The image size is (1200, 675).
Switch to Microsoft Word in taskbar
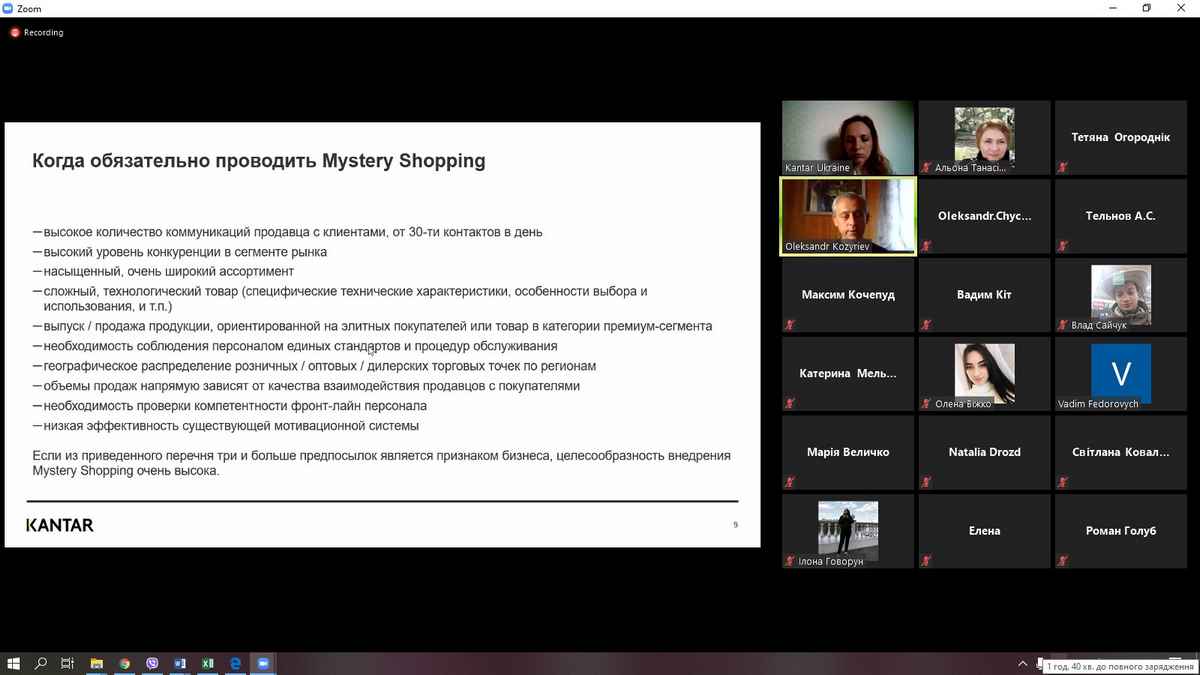pos(180,663)
